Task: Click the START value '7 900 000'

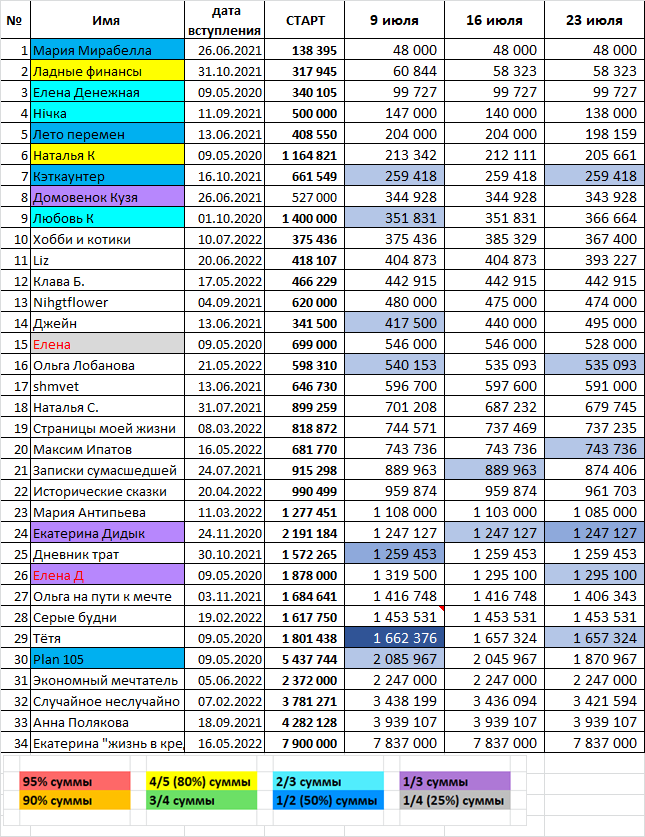Action: (x=304, y=743)
